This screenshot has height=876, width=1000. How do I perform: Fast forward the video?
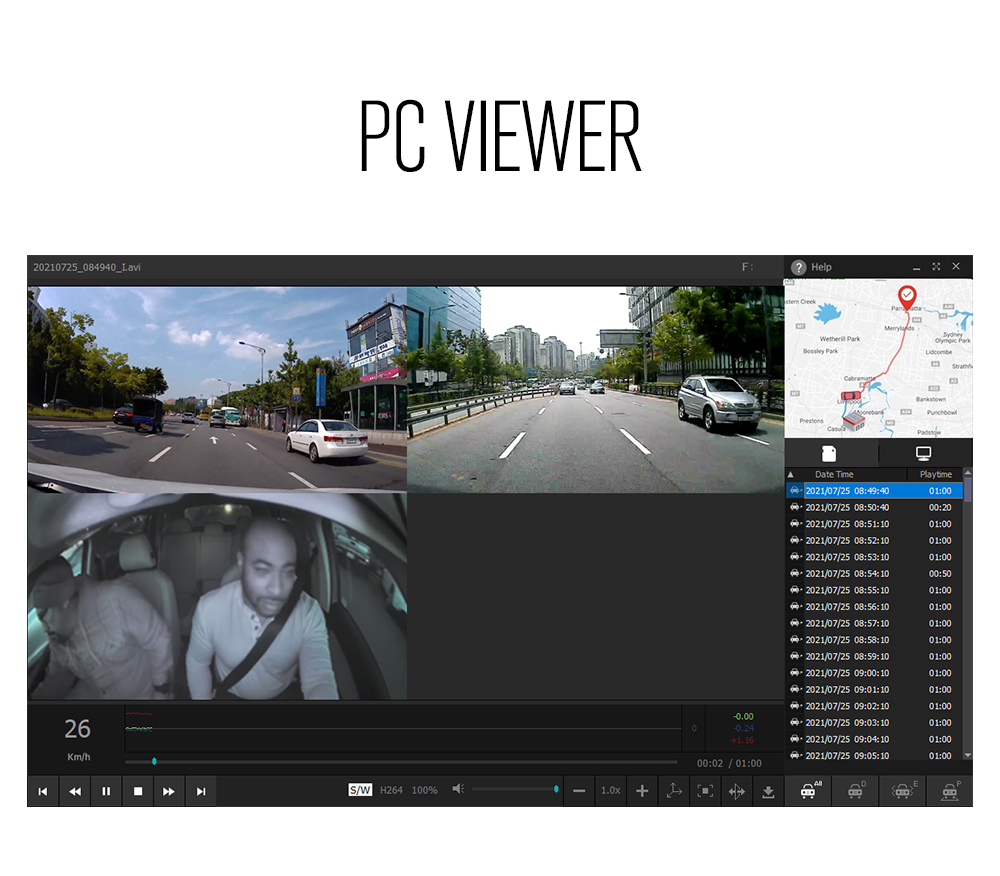(x=169, y=791)
